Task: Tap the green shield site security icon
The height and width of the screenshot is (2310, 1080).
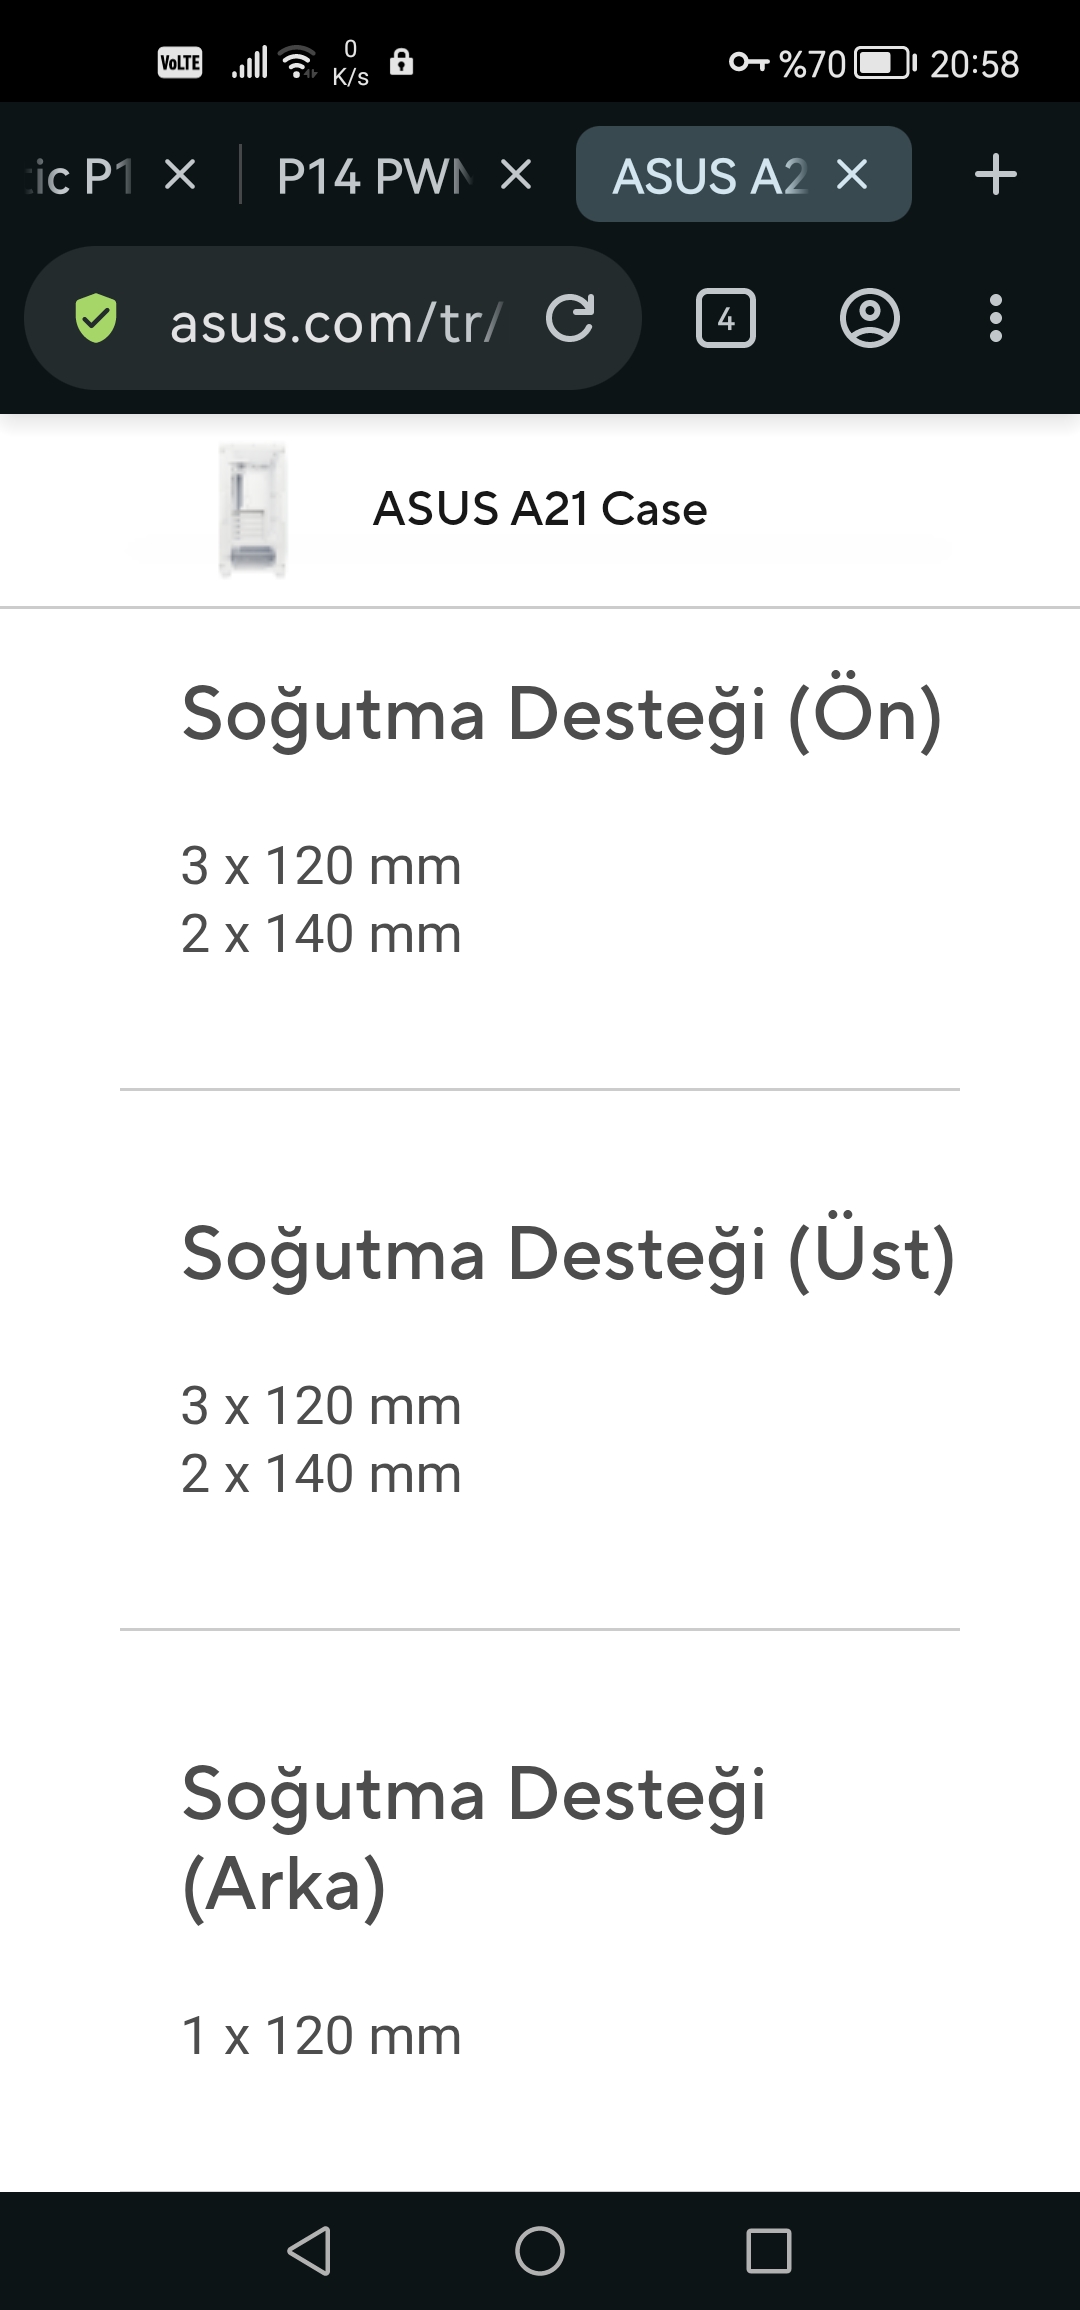Action: click(96, 319)
